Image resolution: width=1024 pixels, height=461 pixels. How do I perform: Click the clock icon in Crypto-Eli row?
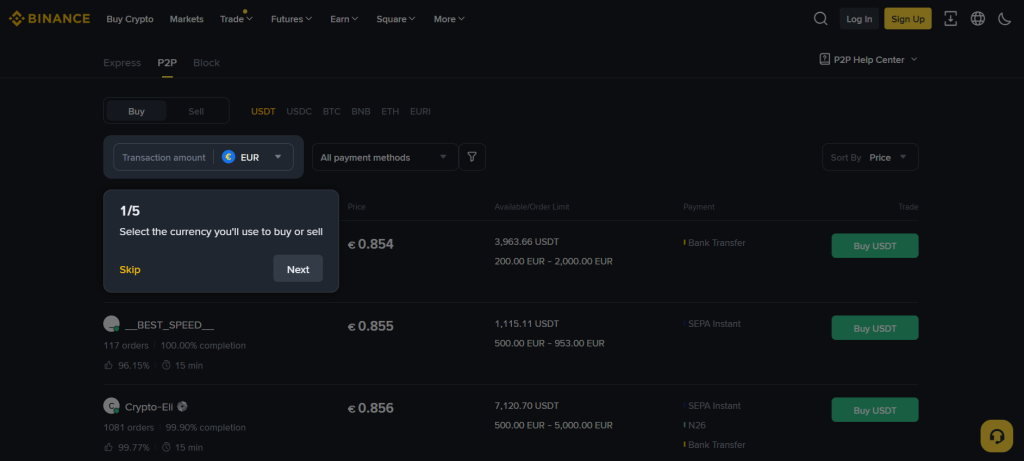tap(166, 447)
